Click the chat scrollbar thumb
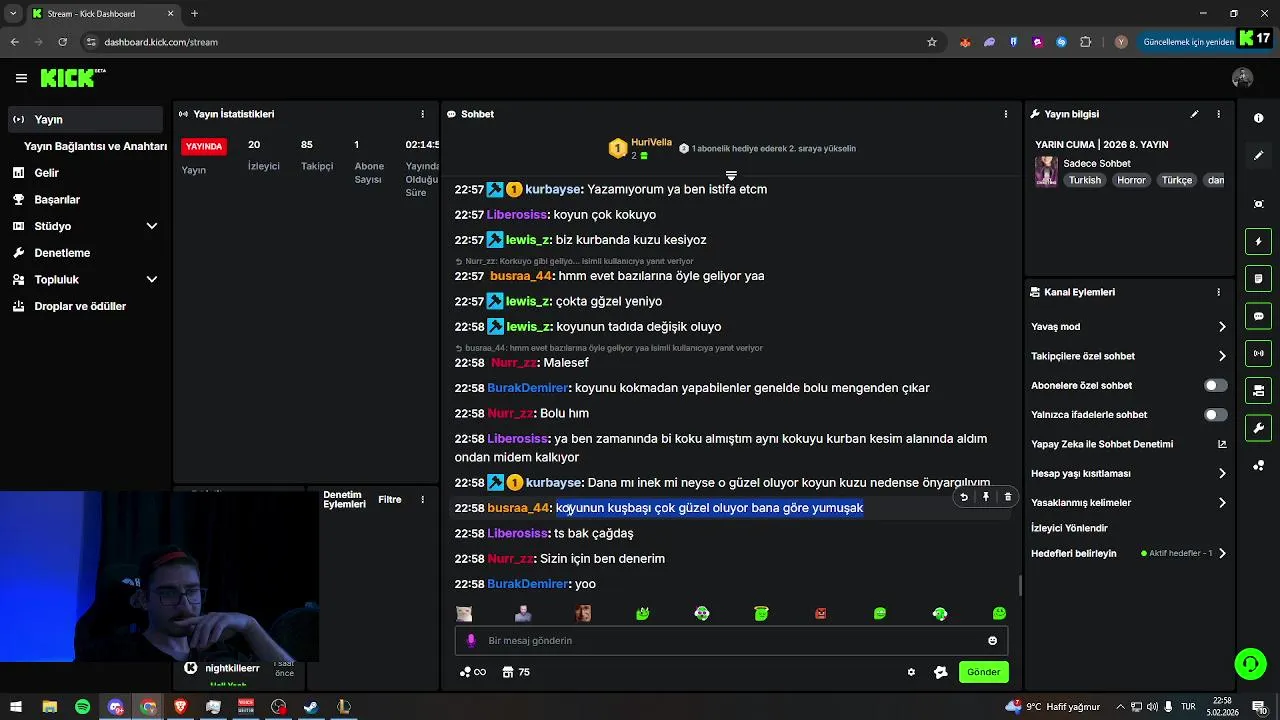1280x720 pixels. point(1020,585)
